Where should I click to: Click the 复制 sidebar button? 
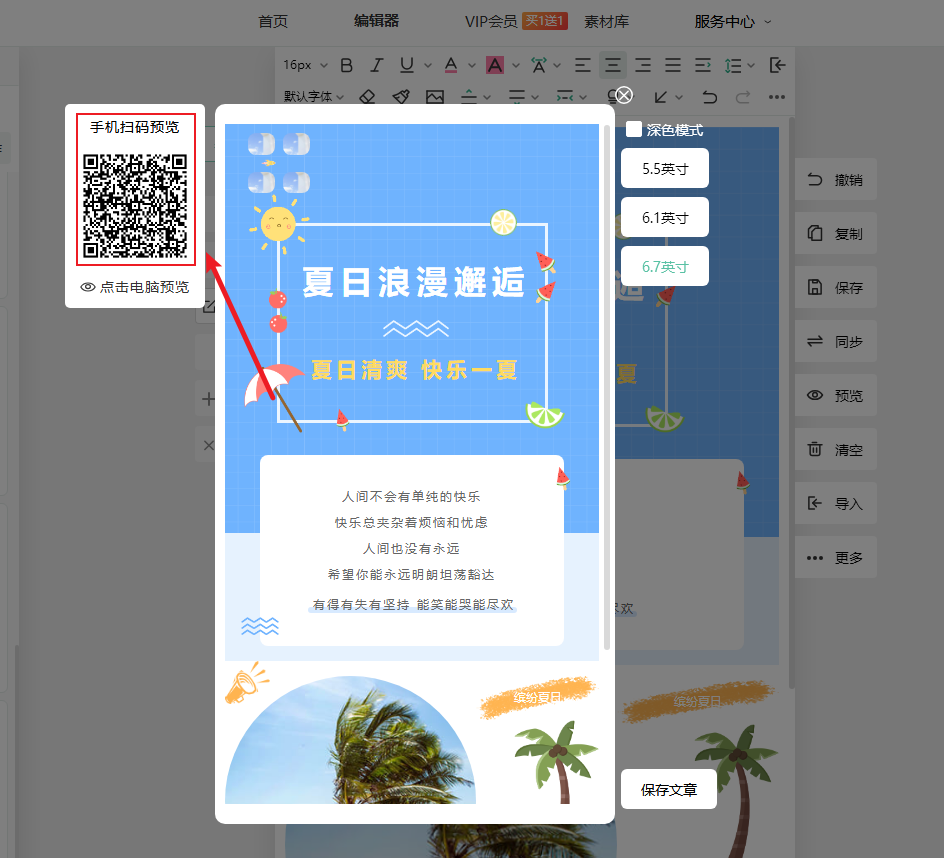click(x=836, y=234)
